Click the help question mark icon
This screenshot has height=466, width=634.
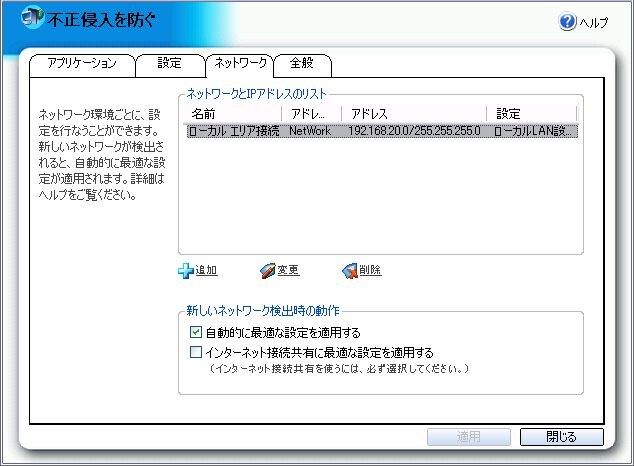point(568,21)
